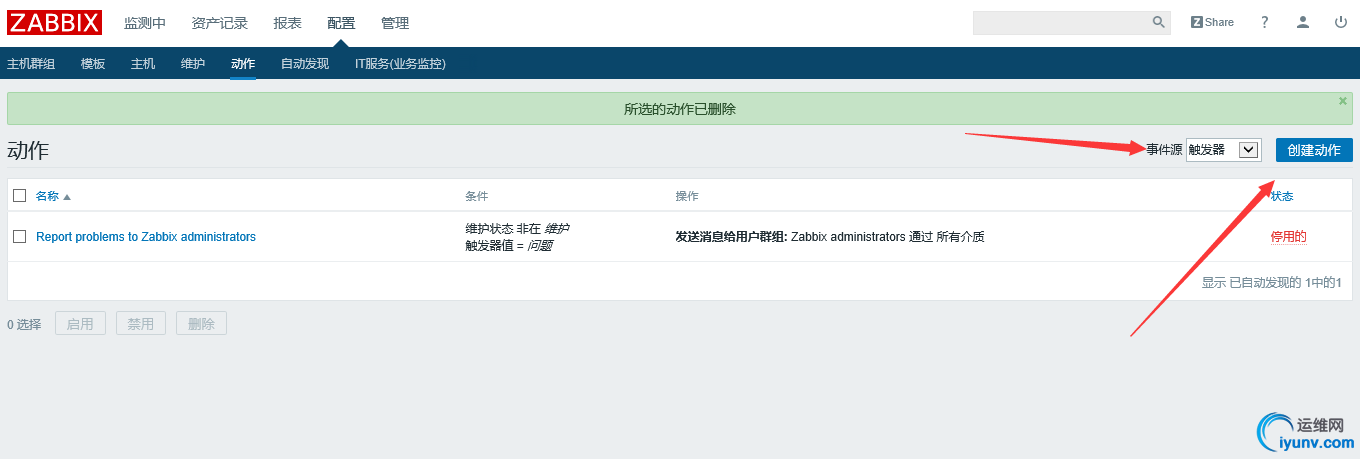
Task: Click the ZABBIX logo
Action: pos(55,22)
